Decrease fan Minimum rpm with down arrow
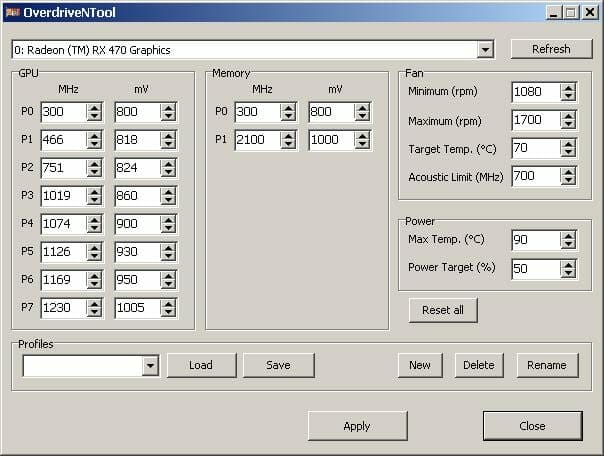The width and height of the screenshot is (604, 456). pyautogui.click(x=568, y=97)
